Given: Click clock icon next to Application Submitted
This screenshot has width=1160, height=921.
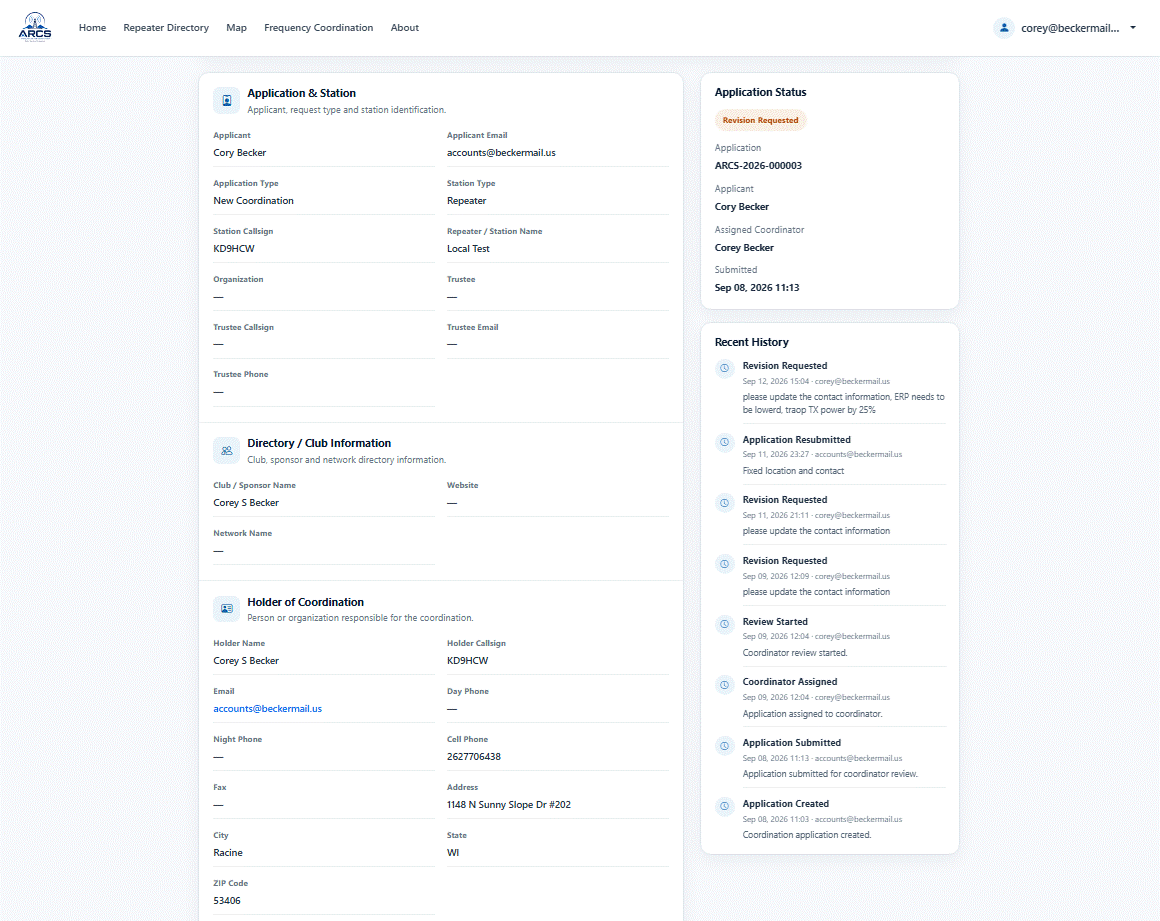Looking at the screenshot, I should (725, 745).
